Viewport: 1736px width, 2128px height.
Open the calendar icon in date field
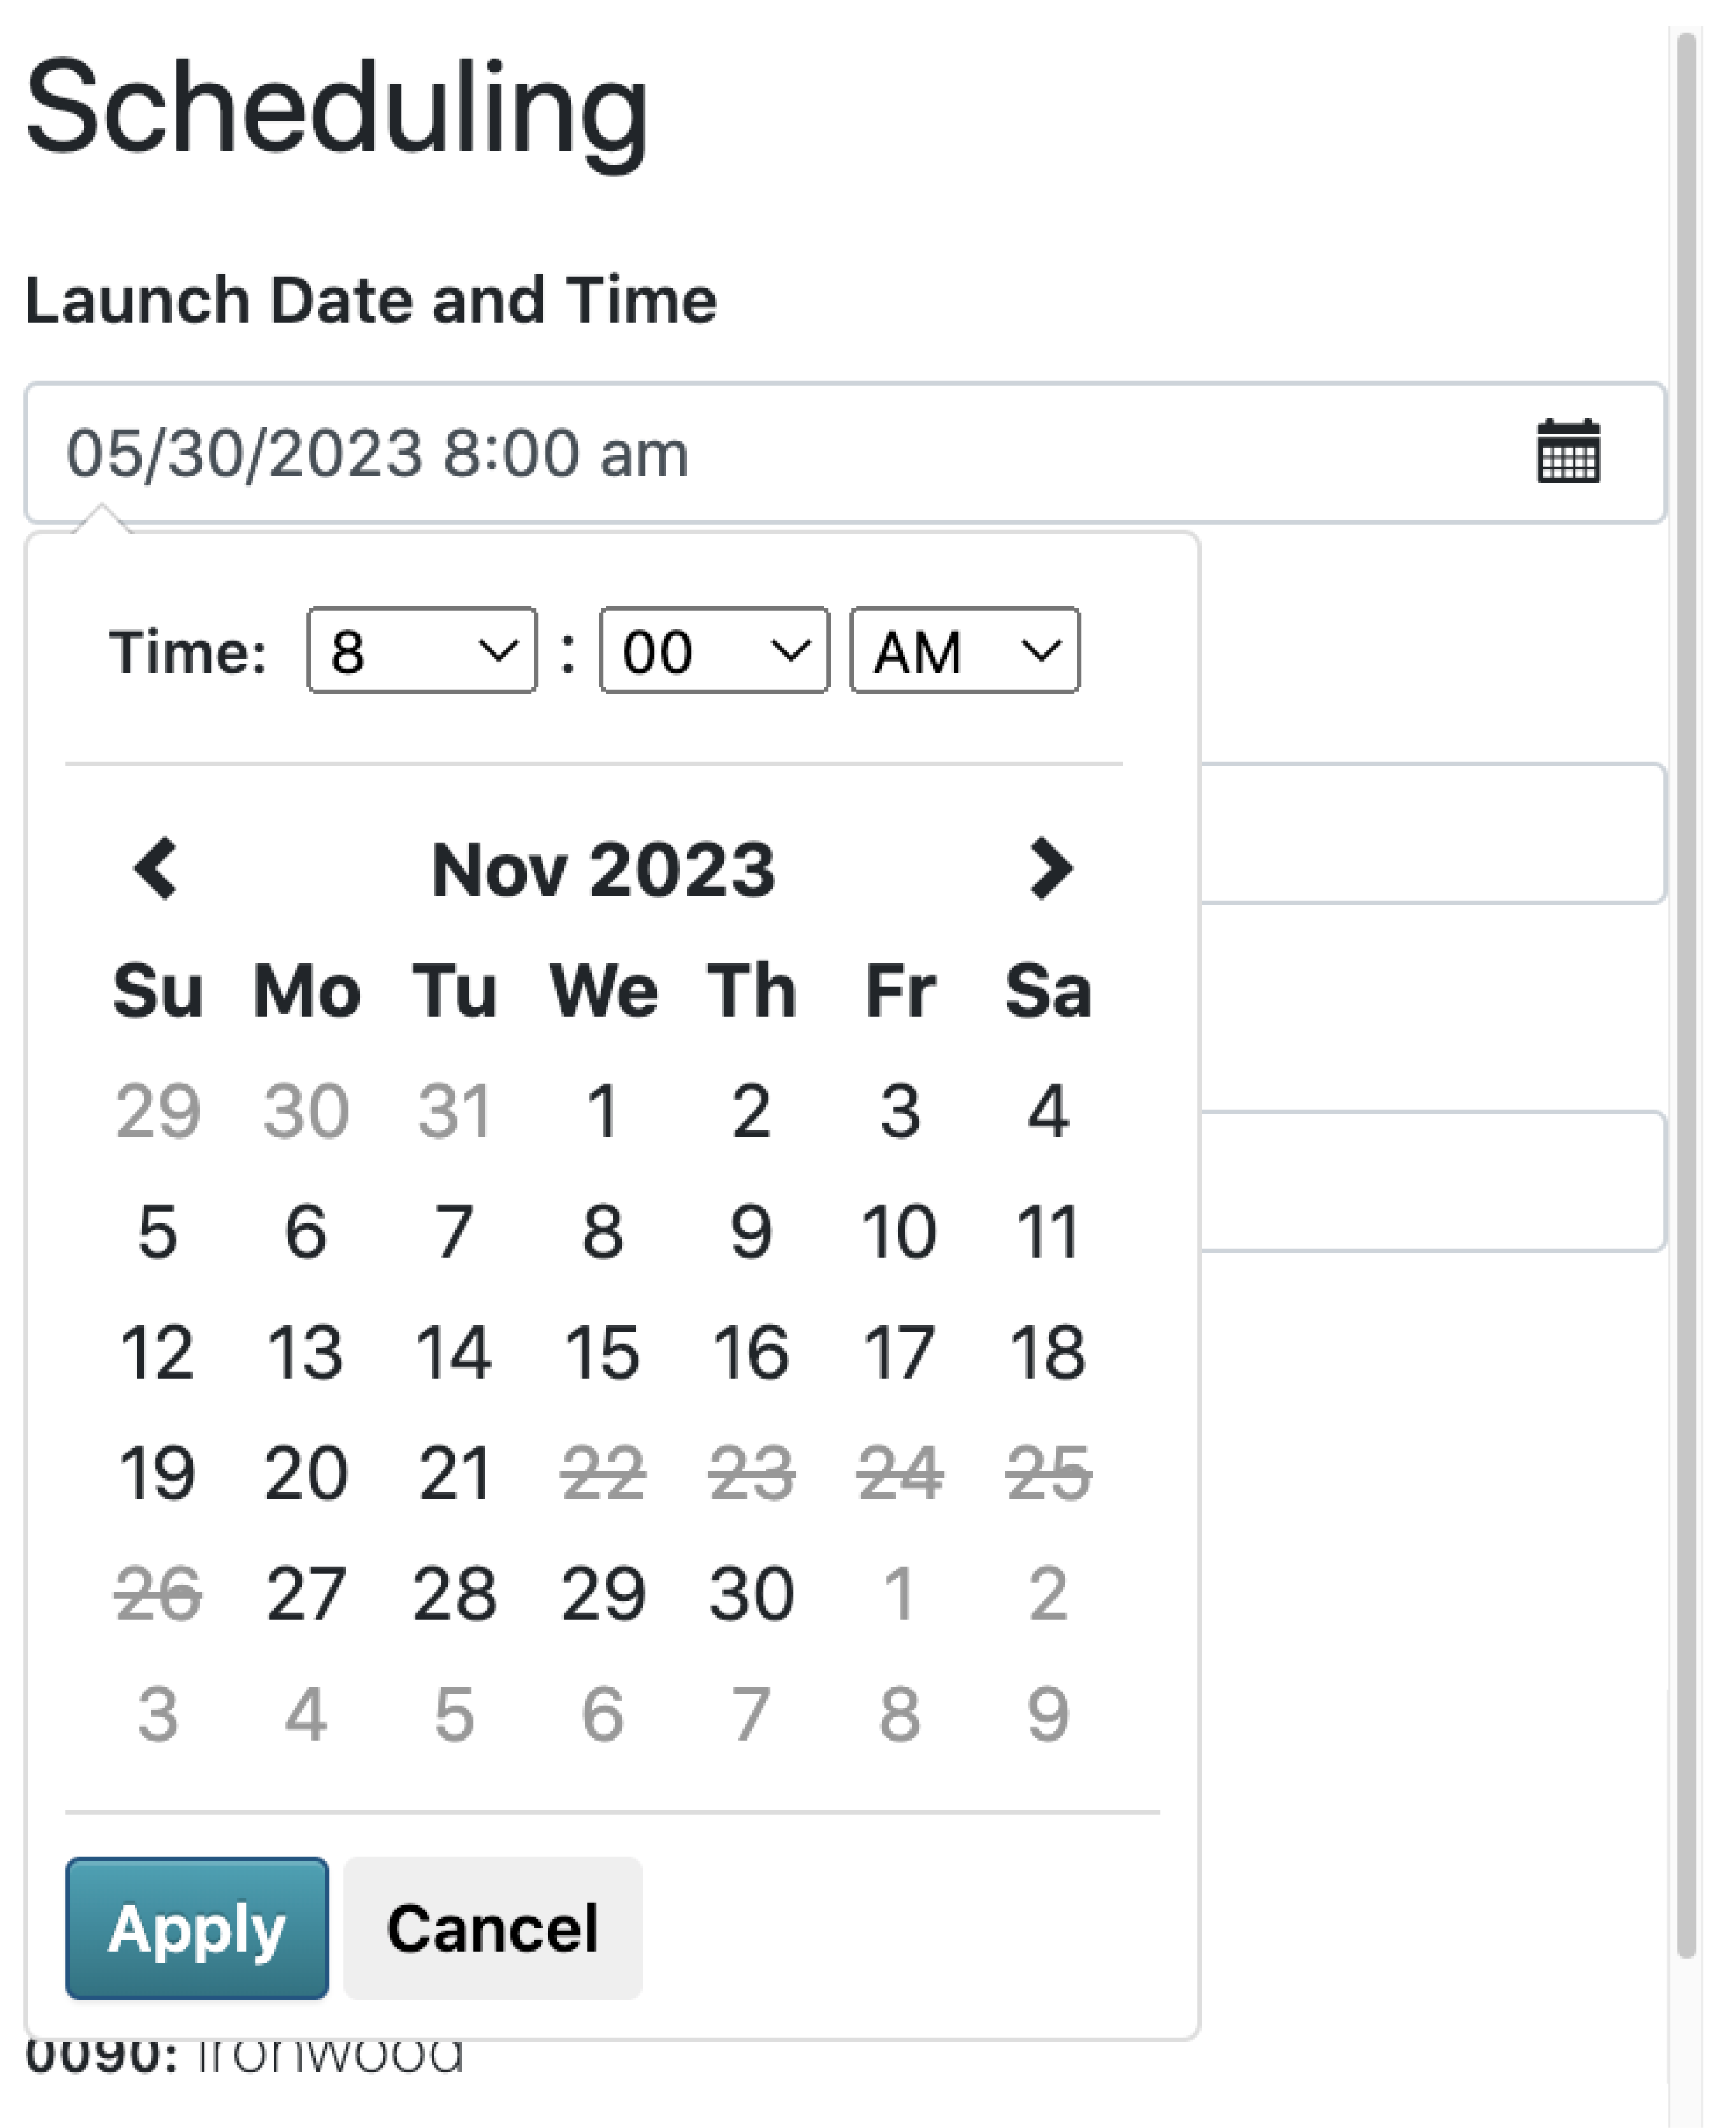1568,451
